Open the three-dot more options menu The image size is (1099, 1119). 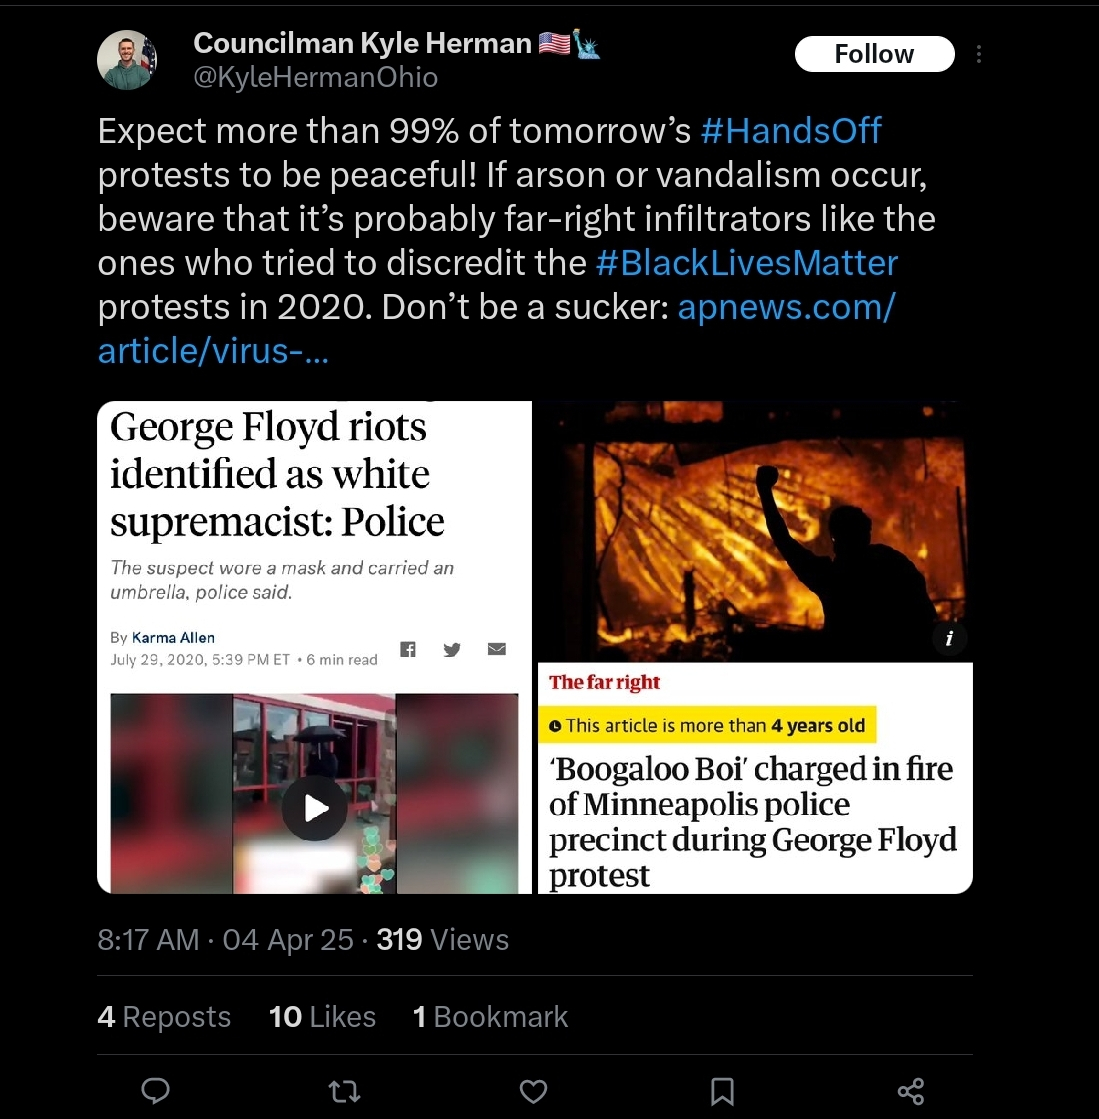(978, 54)
